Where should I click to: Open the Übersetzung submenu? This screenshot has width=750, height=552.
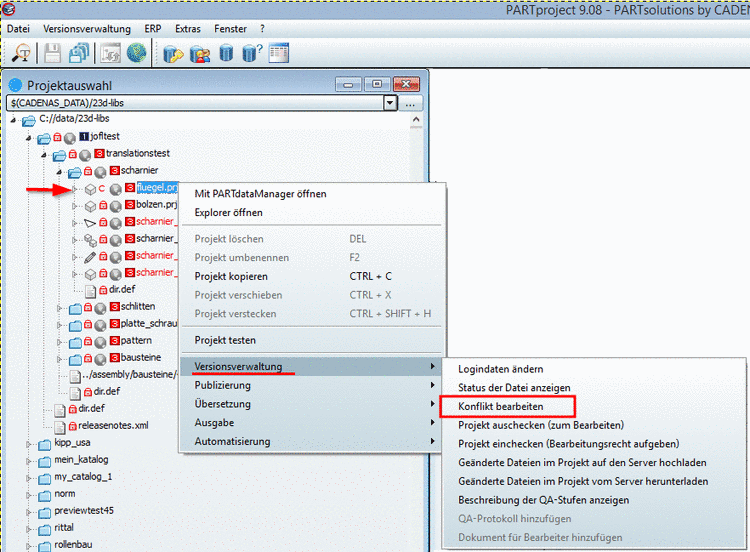click(x=311, y=404)
